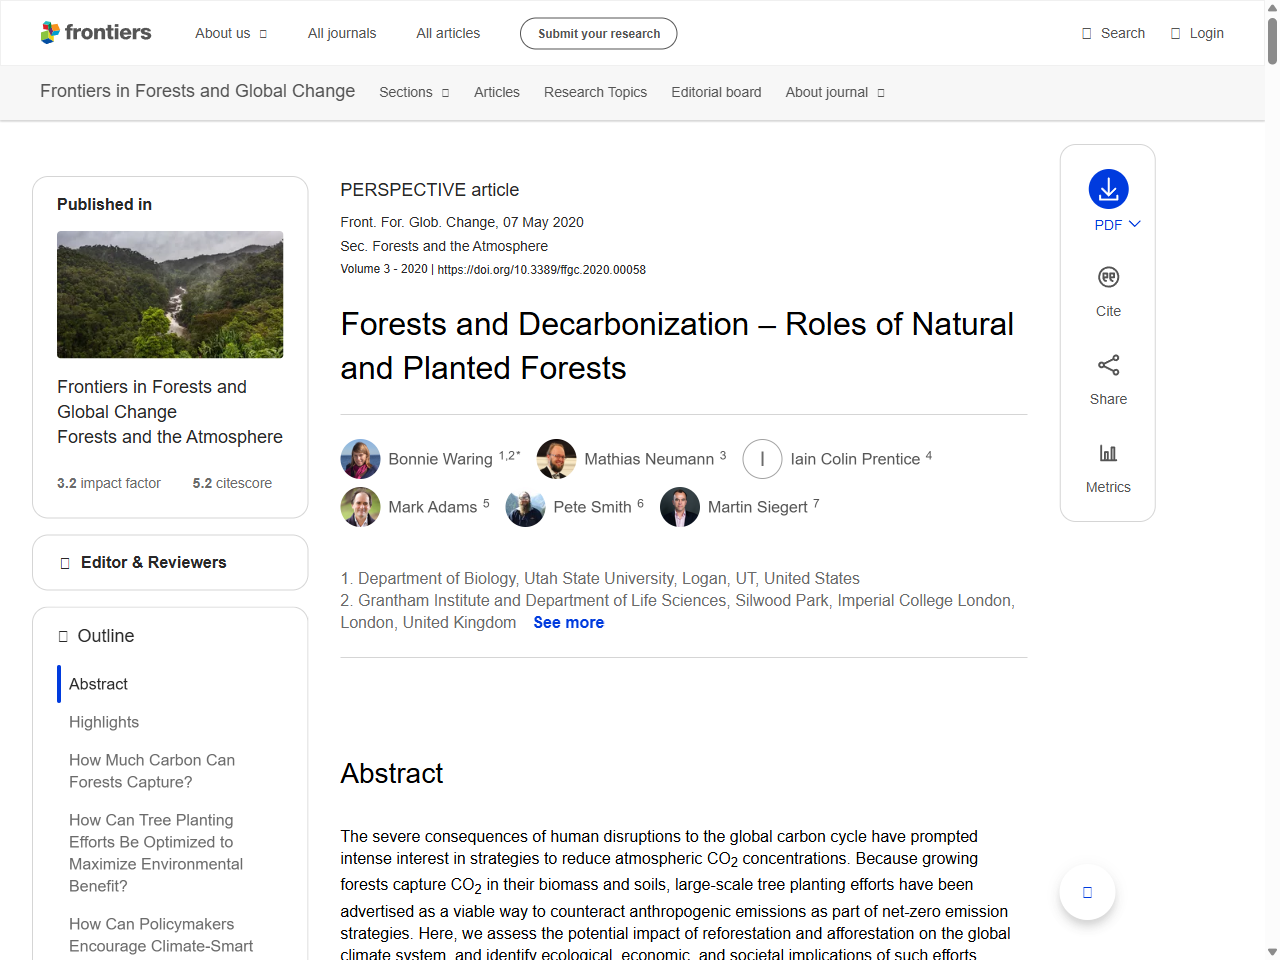The height and width of the screenshot is (960, 1280).
Task: Expand the About journal dropdown
Action: (x=834, y=92)
